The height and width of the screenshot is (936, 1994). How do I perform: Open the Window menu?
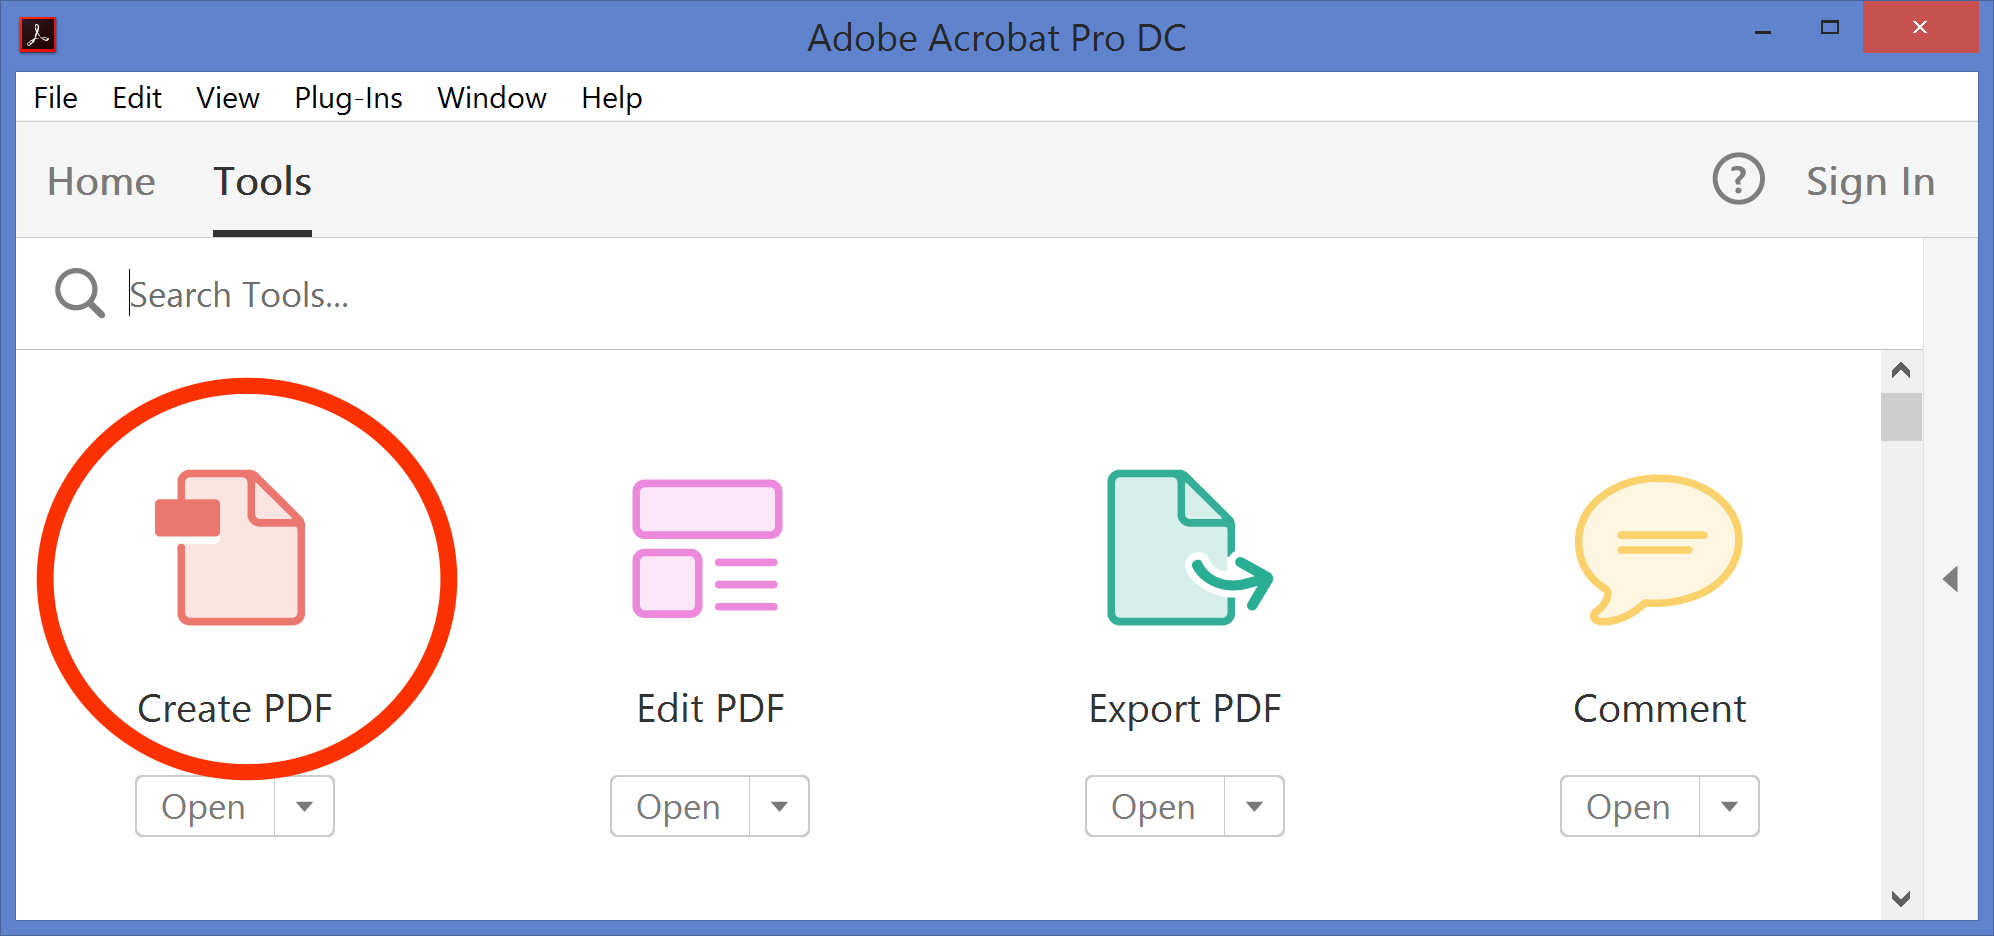491,97
